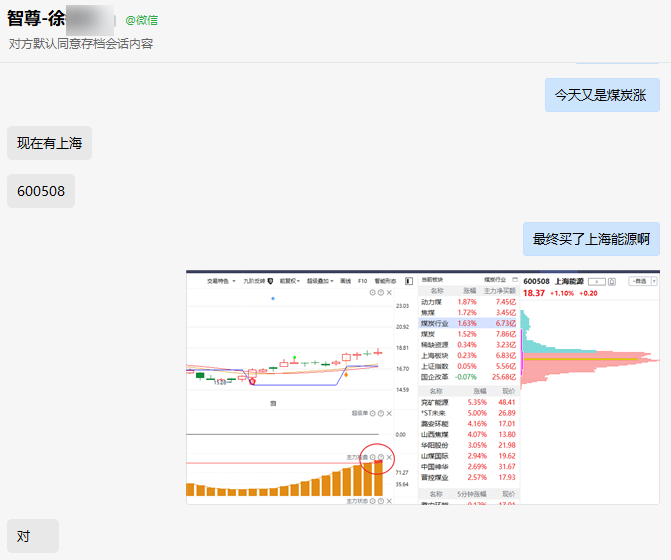Select the 煤炭 1.52% sector row

tap(469, 334)
